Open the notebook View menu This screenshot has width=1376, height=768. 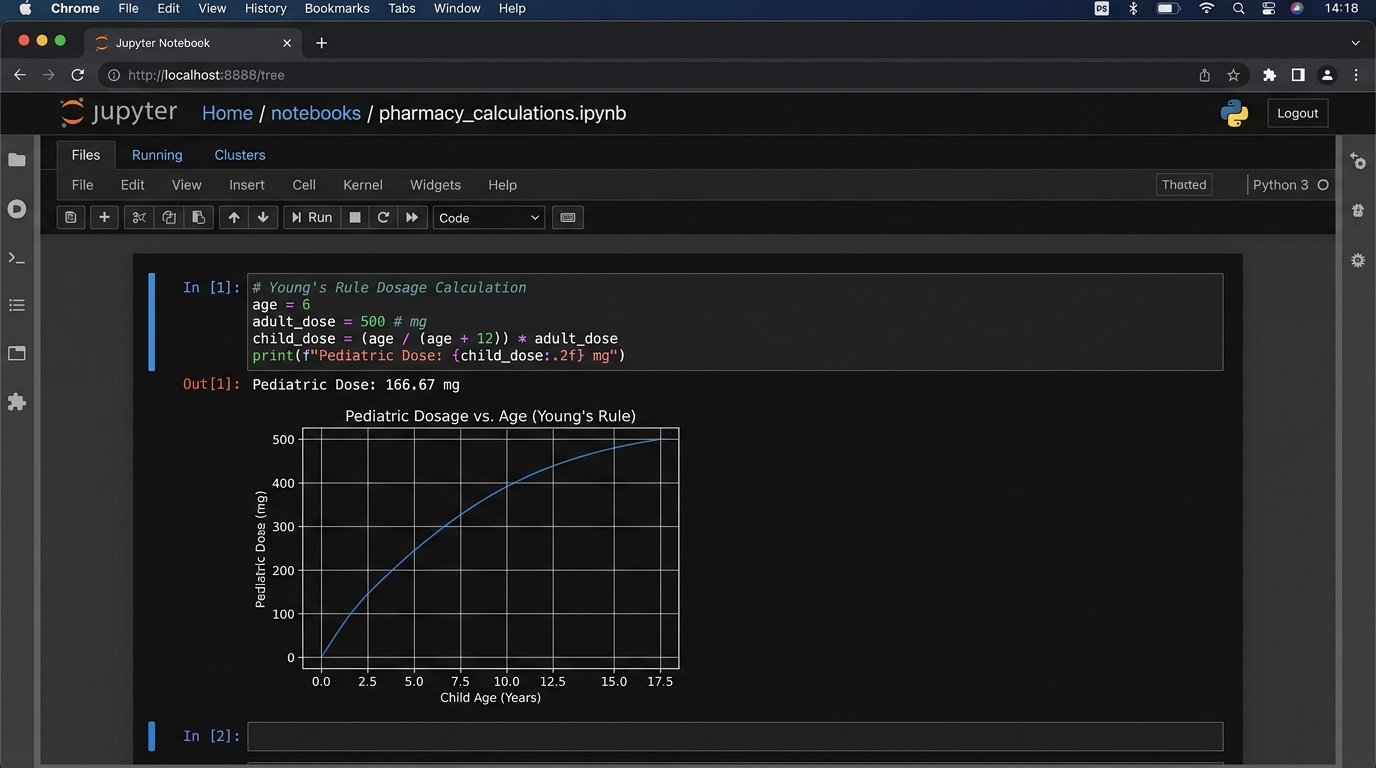tap(187, 185)
